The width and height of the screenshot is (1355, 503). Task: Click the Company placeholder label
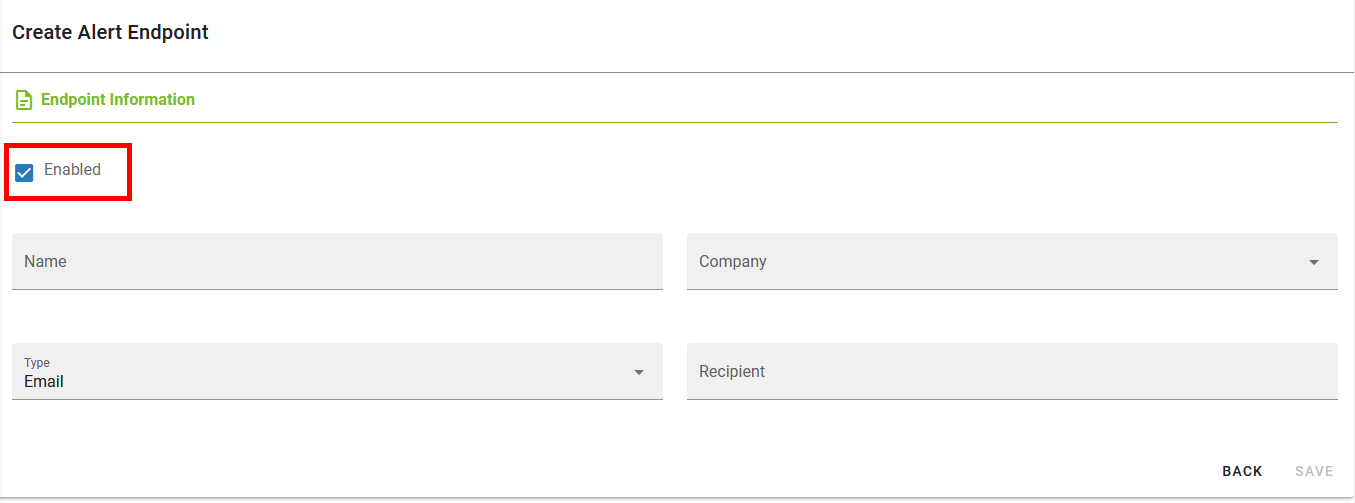coord(733,262)
